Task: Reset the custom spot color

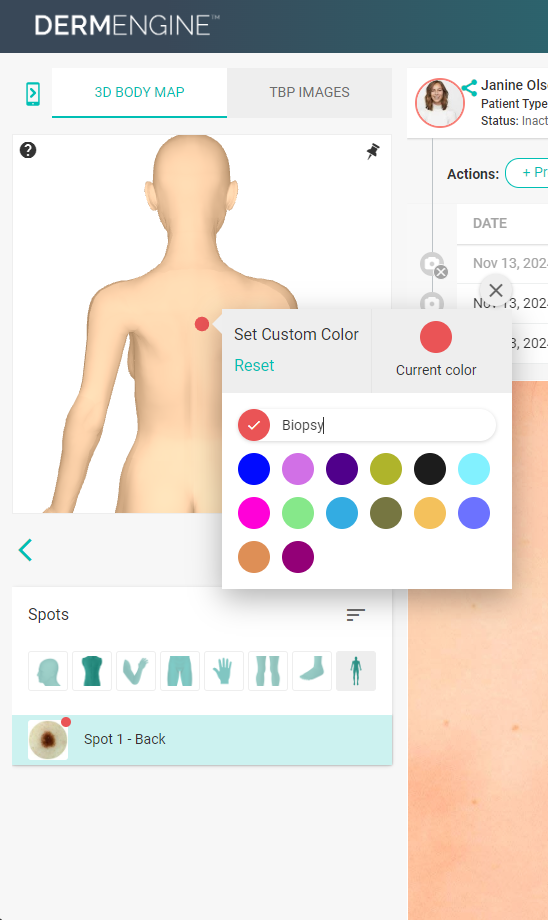Action: [254, 366]
